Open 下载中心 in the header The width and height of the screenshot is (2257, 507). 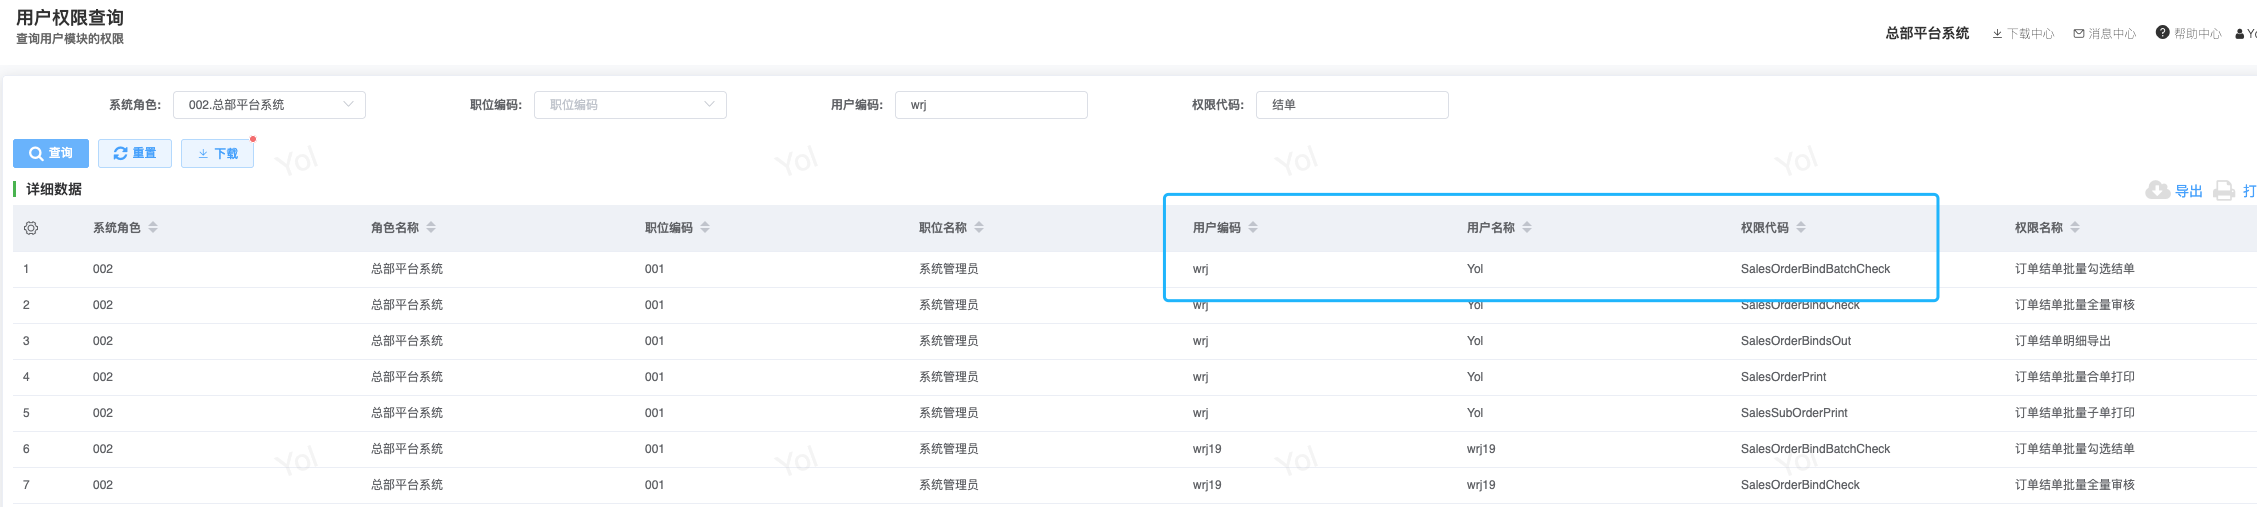point(2023,34)
